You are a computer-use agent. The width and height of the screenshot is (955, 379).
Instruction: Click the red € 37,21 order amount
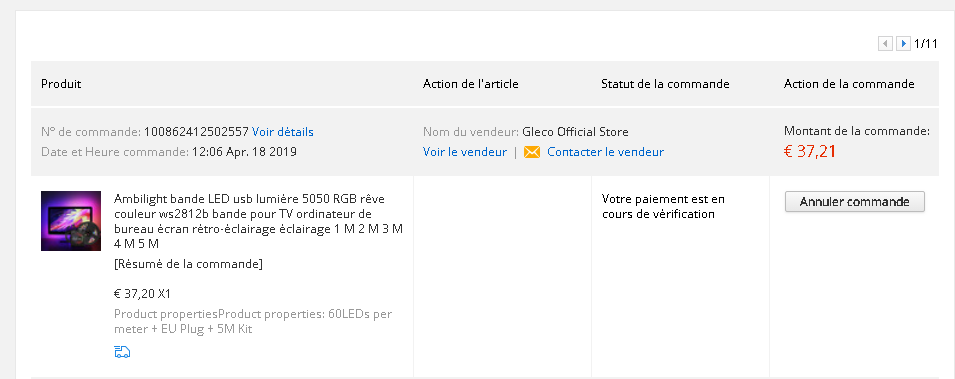click(809, 151)
